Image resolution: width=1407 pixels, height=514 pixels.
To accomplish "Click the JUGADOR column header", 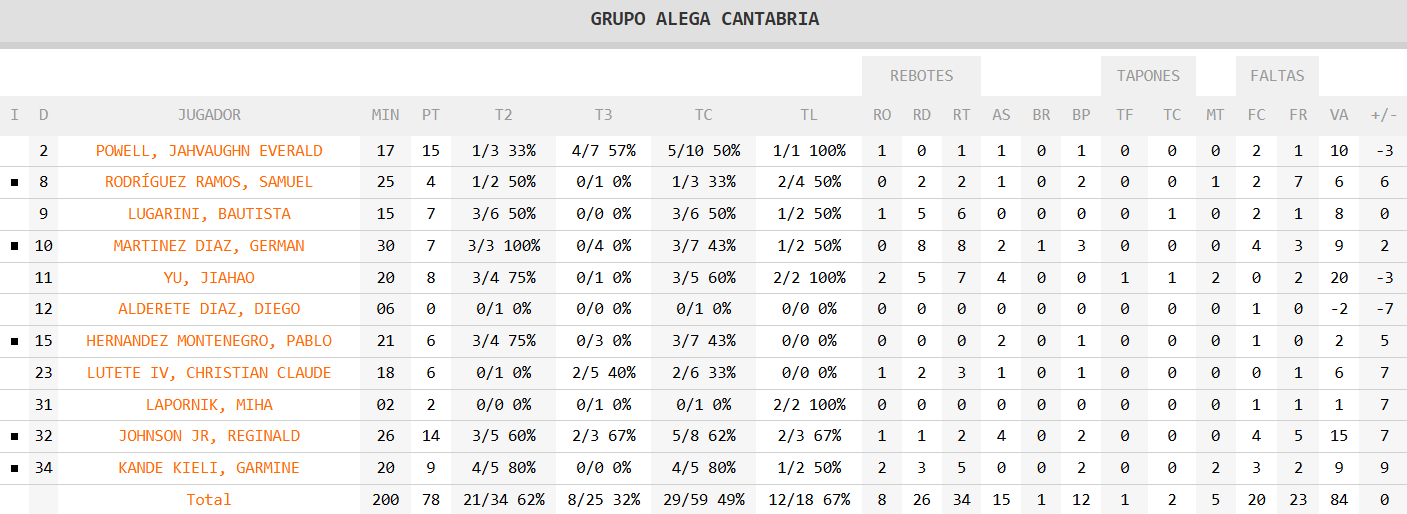I will click(x=209, y=115).
